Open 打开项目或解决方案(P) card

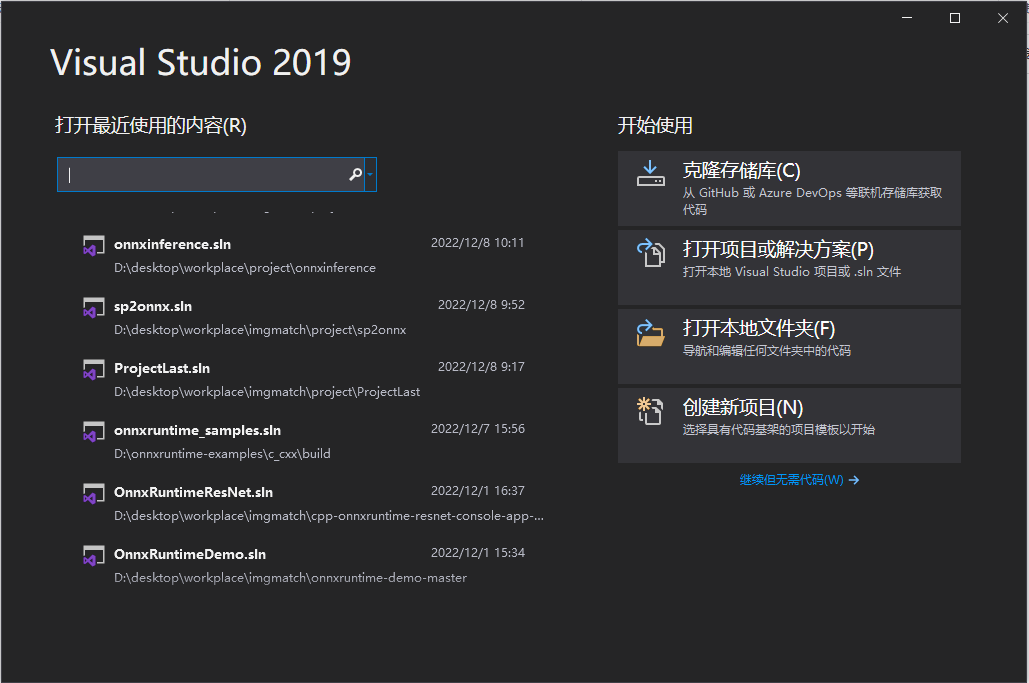(789, 267)
